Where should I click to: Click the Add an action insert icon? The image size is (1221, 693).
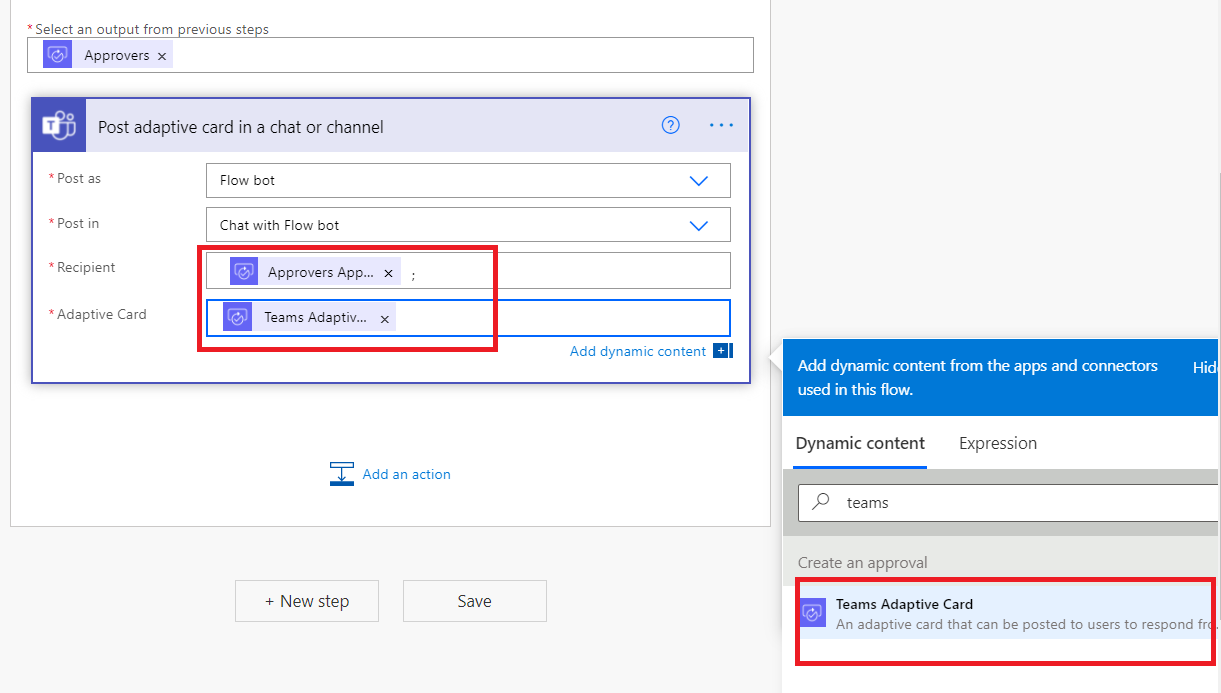point(342,474)
